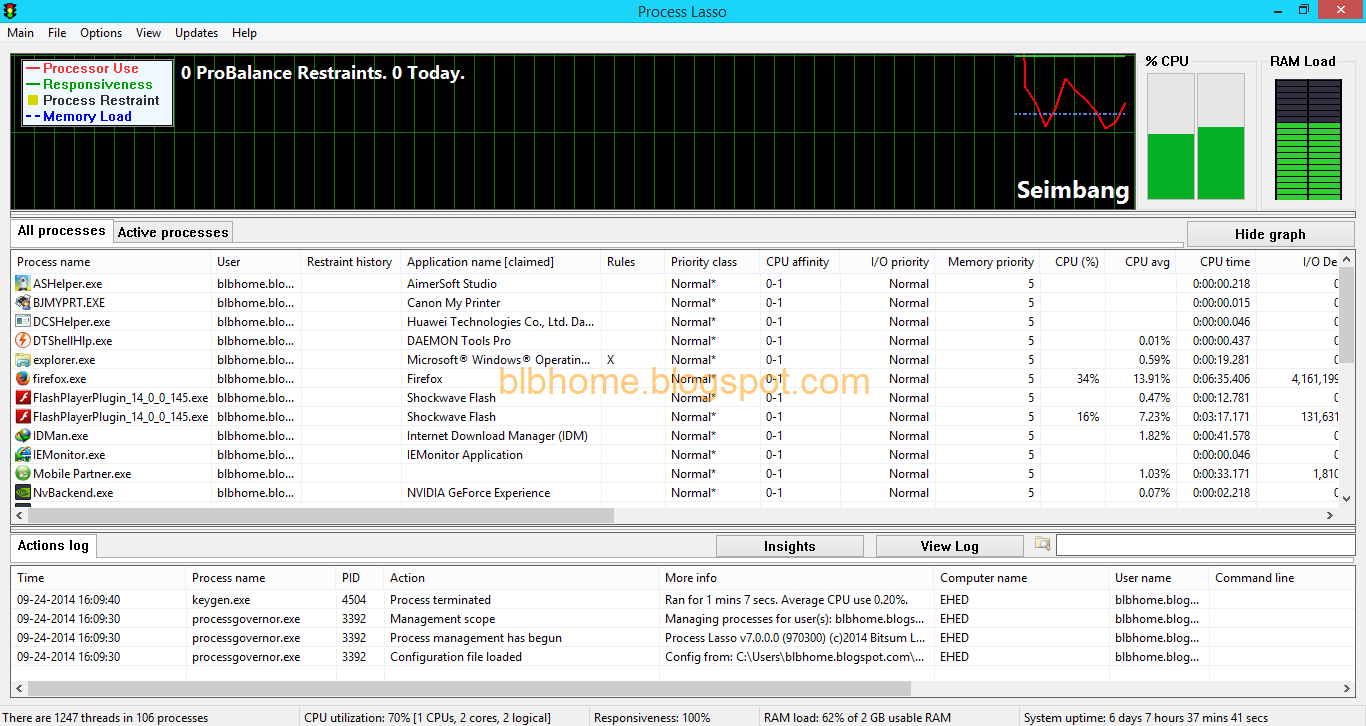Click Flash icon in row with CPU time 0:00:12.781
Image resolution: width=1366 pixels, height=726 pixels.
pyautogui.click(x=23, y=398)
